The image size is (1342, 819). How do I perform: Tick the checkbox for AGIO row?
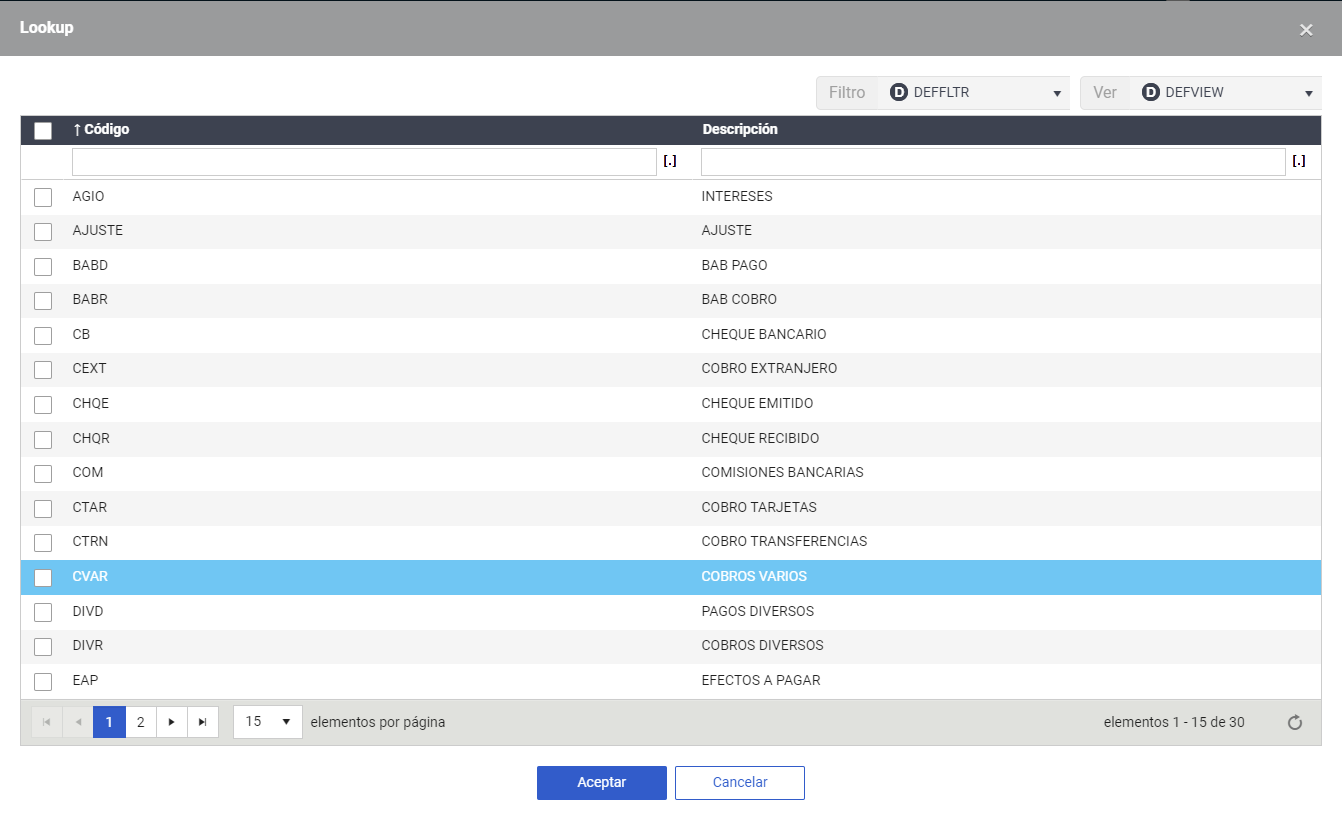click(43, 198)
